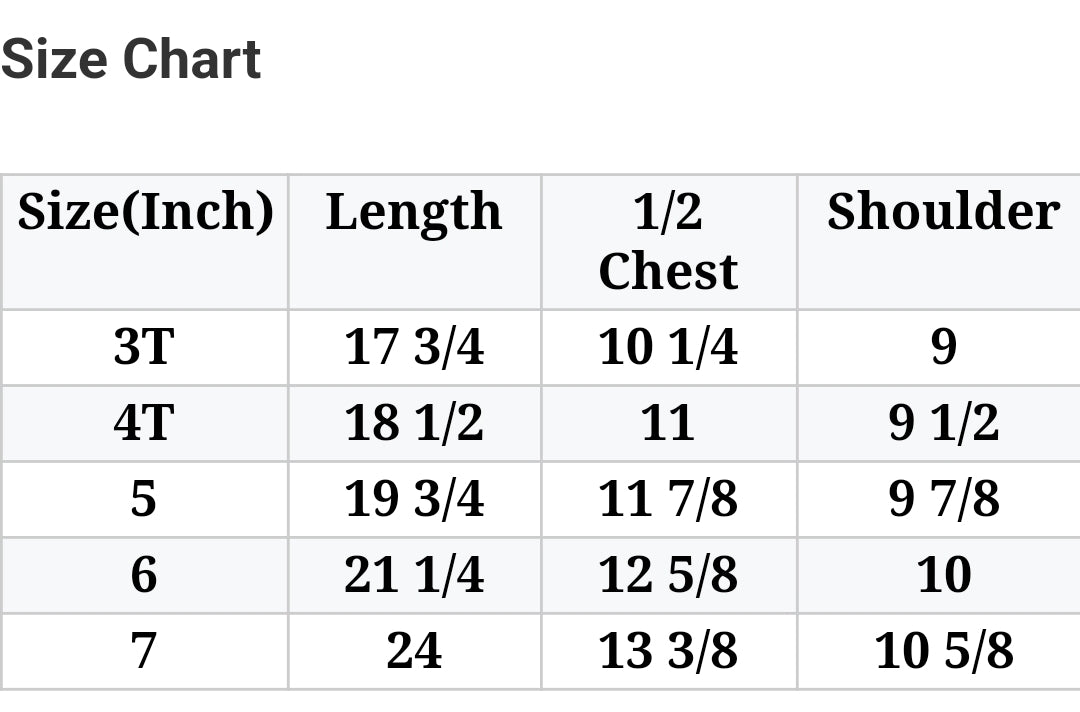Viewport: 1080px width, 712px height.
Task: Select the 10 5/8 shoulder cell
Action: [943, 651]
